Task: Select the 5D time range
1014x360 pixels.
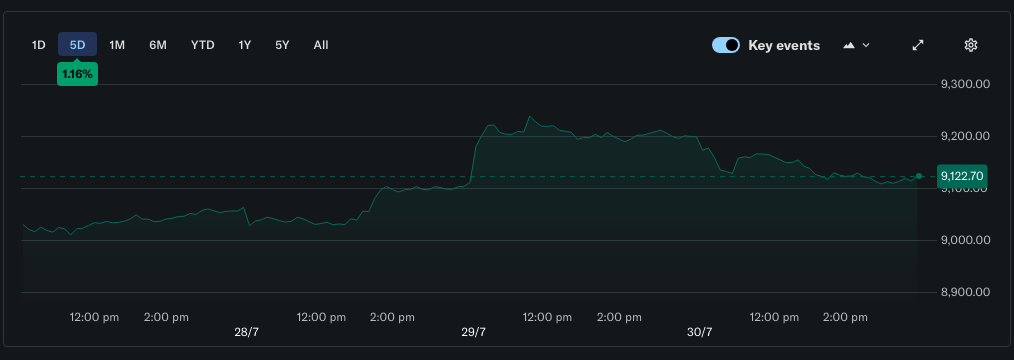Action: tap(78, 45)
